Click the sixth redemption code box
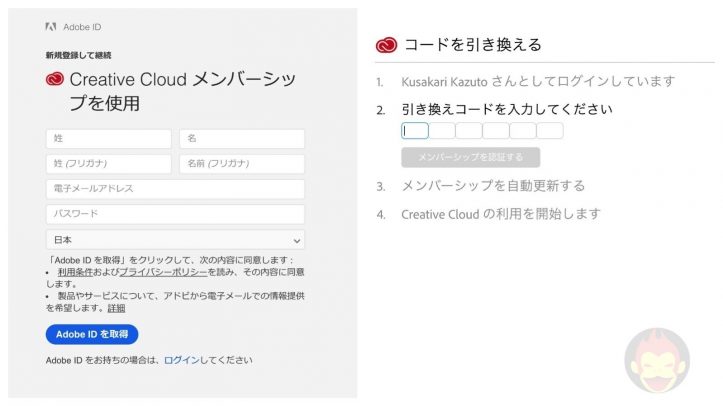Image resolution: width=723 pixels, height=406 pixels. tap(550, 131)
